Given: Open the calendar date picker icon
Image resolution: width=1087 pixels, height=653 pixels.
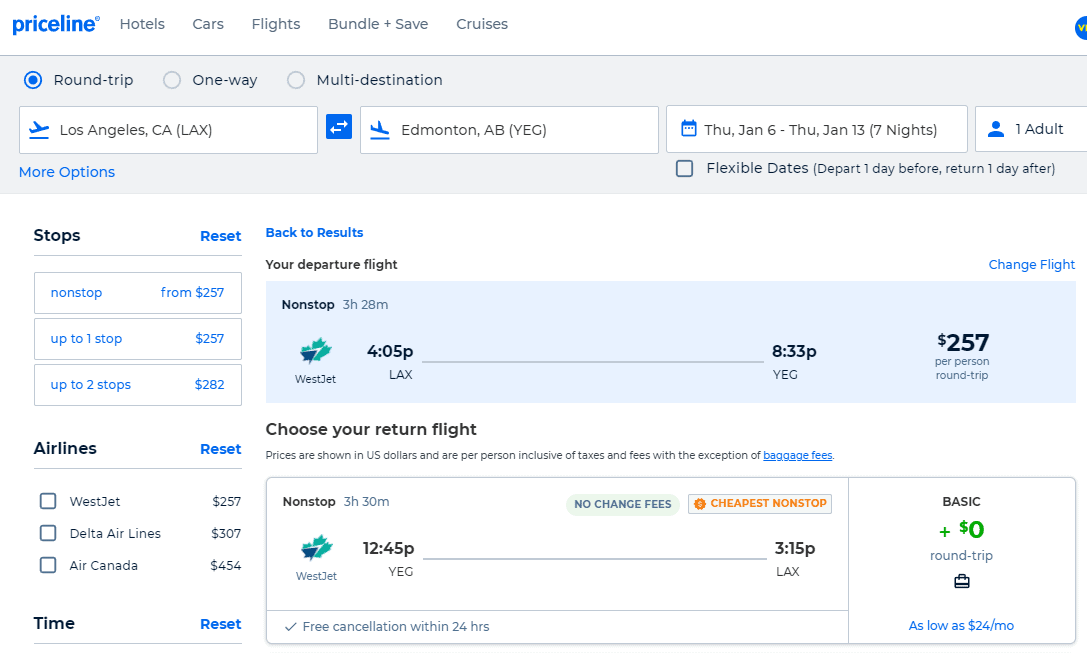Looking at the screenshot, I should coord(686,128).
